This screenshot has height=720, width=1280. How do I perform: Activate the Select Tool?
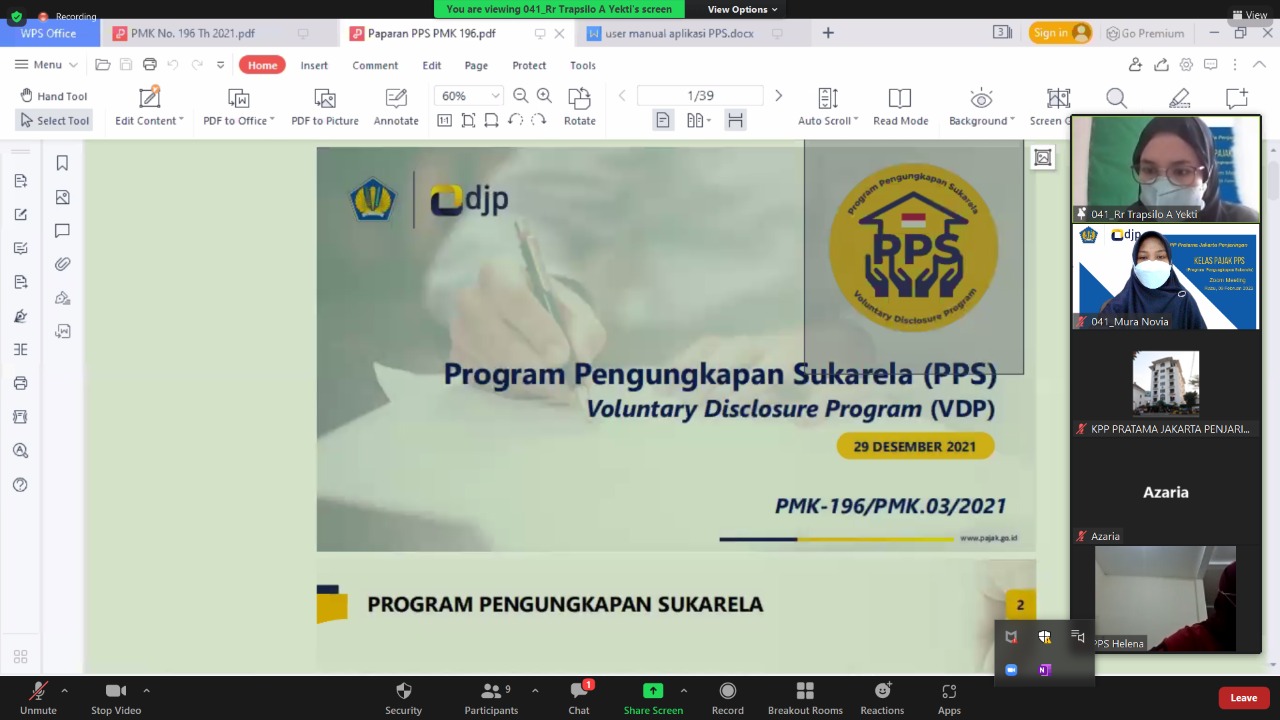pyautogui.click(x=55, y=121)
